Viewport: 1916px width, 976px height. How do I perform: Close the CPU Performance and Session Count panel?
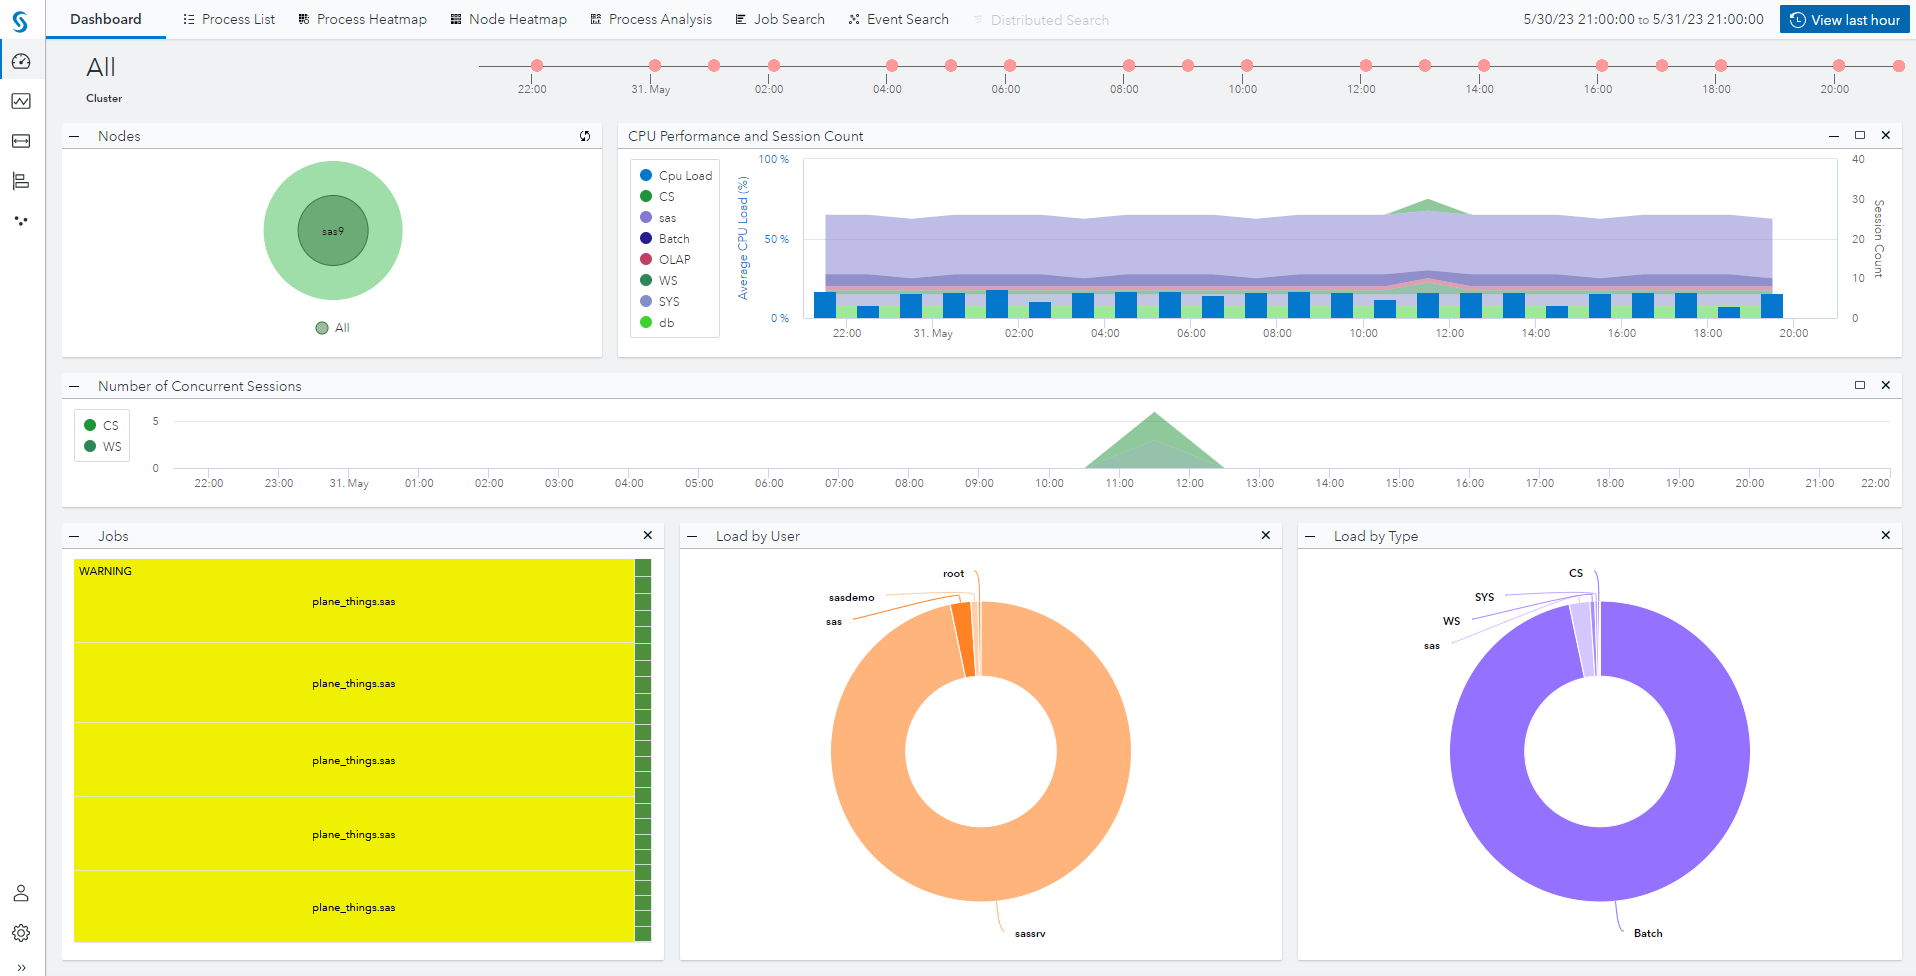[x=1886, y=135]
